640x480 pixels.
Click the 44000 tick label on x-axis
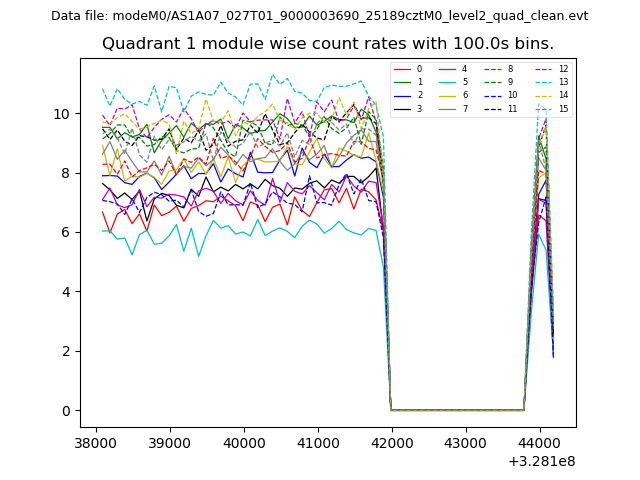tap(539, 442)
